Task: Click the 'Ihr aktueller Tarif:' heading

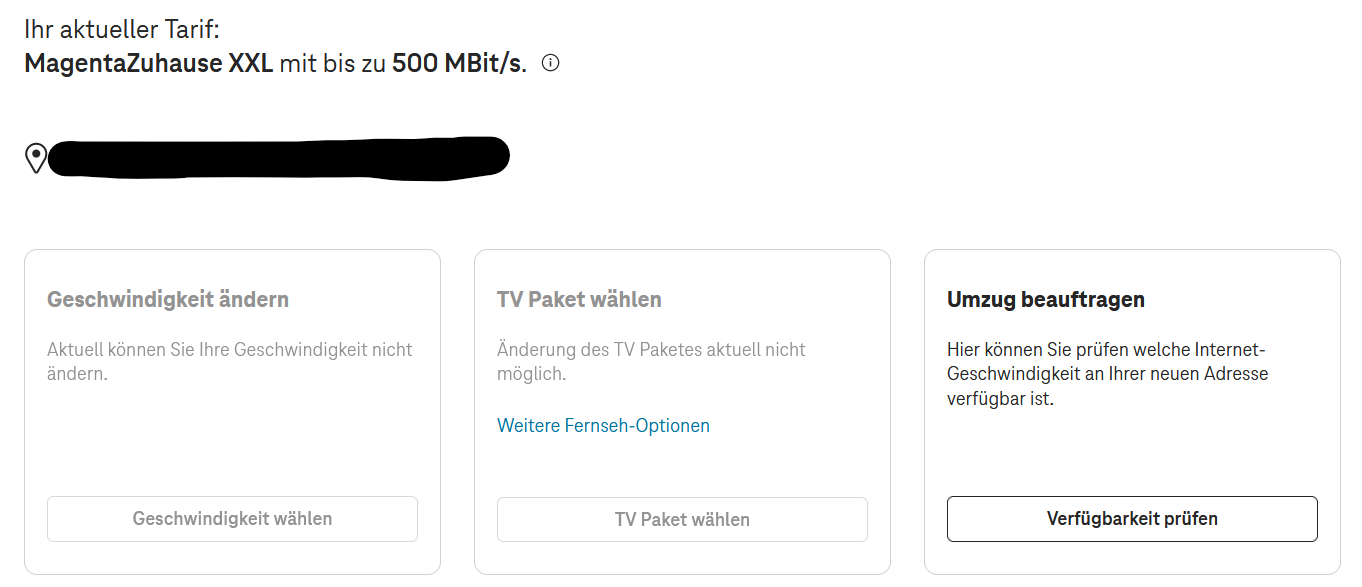Action: 121,29
